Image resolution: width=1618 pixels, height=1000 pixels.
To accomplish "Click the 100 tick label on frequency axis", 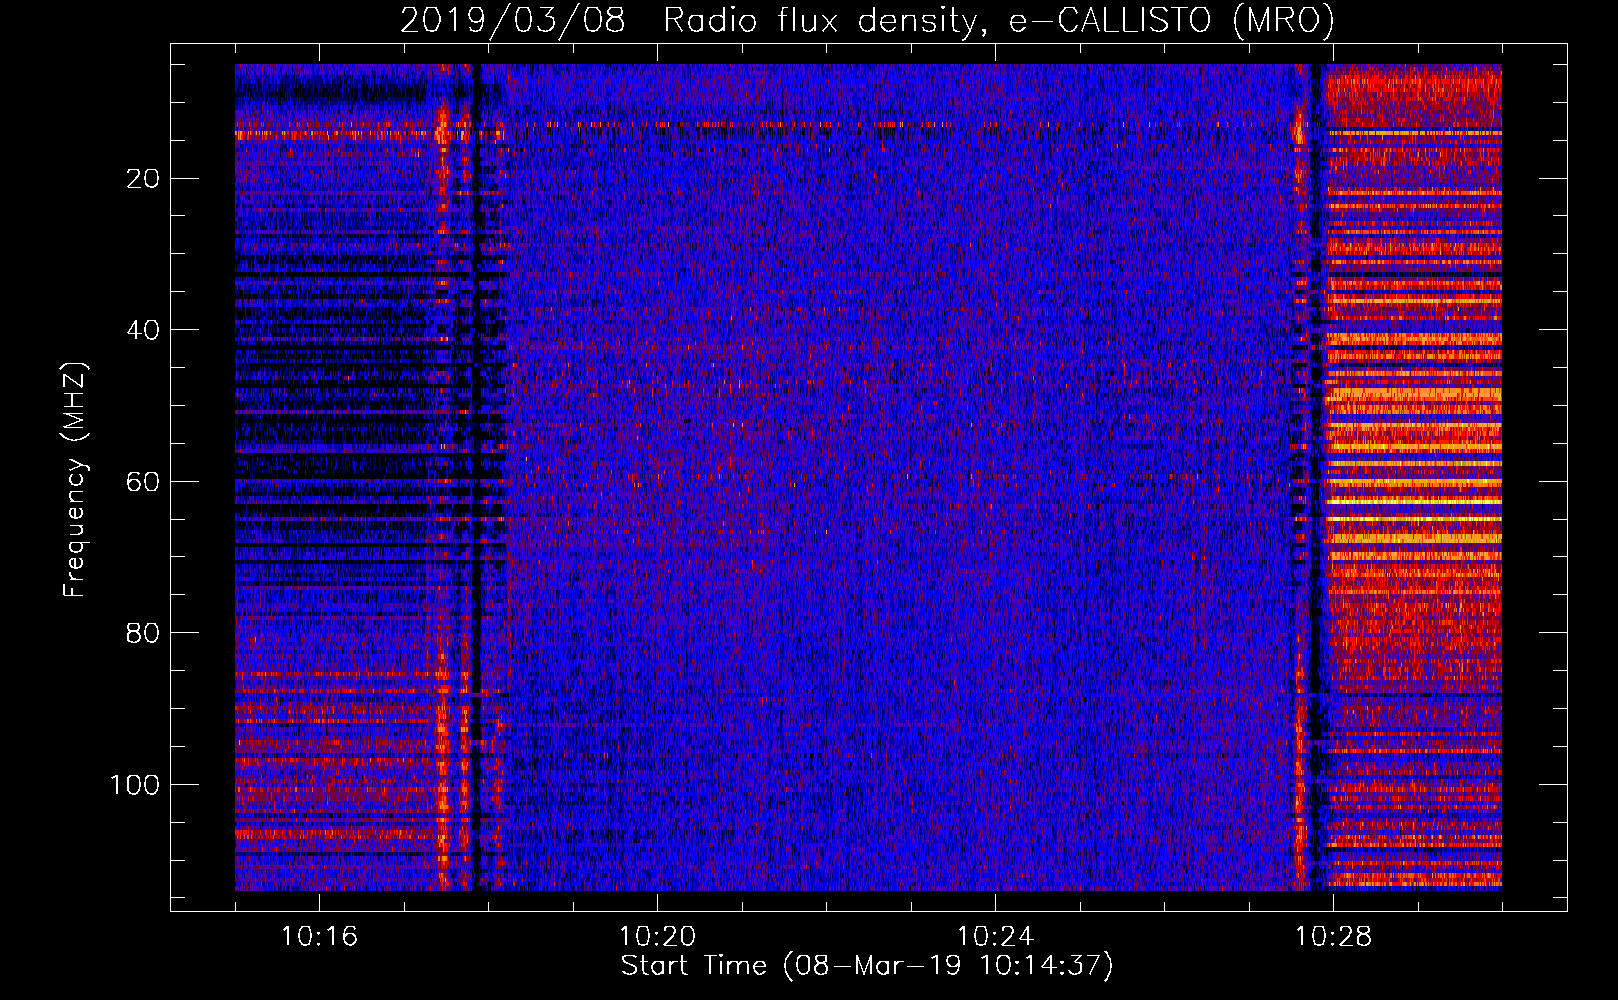I will coord(134,785).
